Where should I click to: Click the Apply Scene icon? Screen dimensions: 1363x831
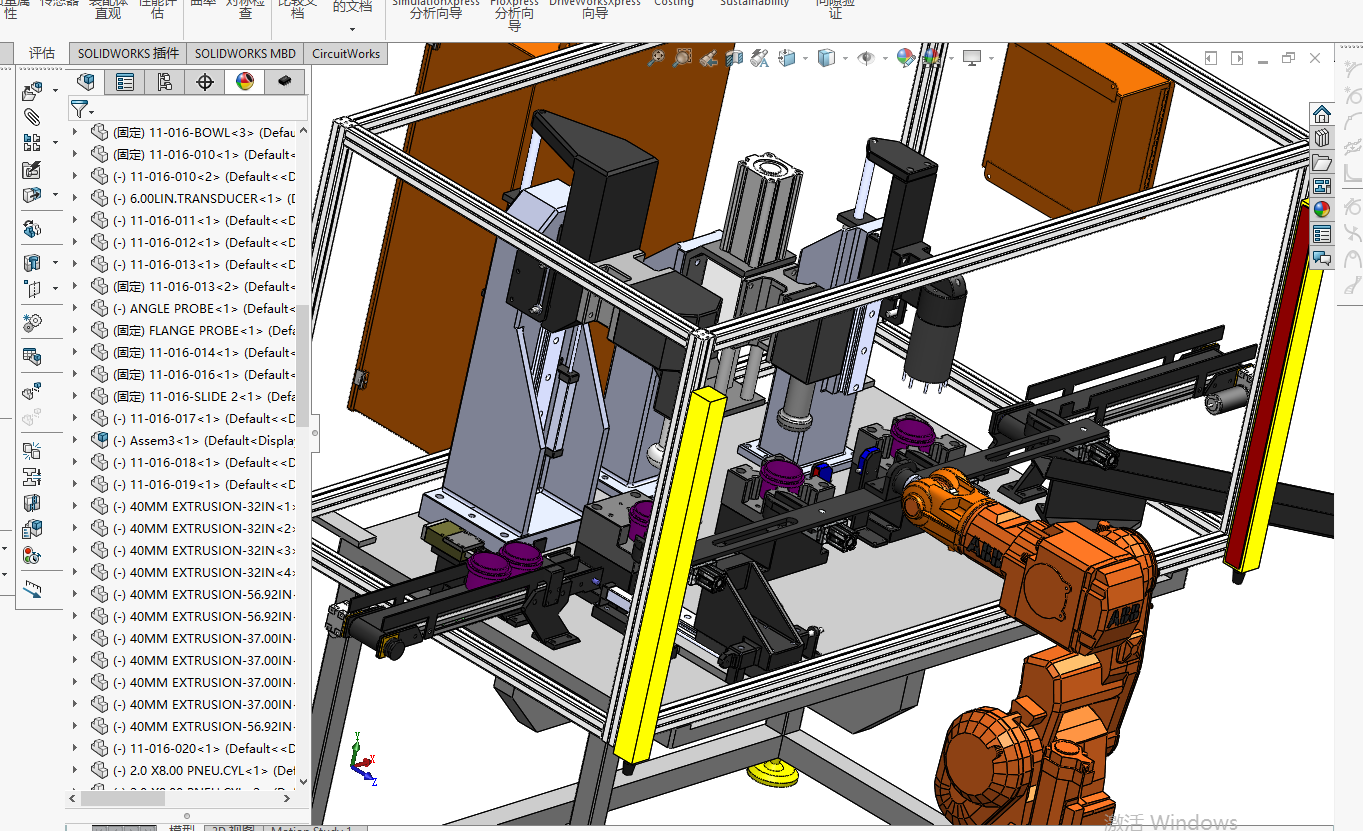tap(931, 58)
